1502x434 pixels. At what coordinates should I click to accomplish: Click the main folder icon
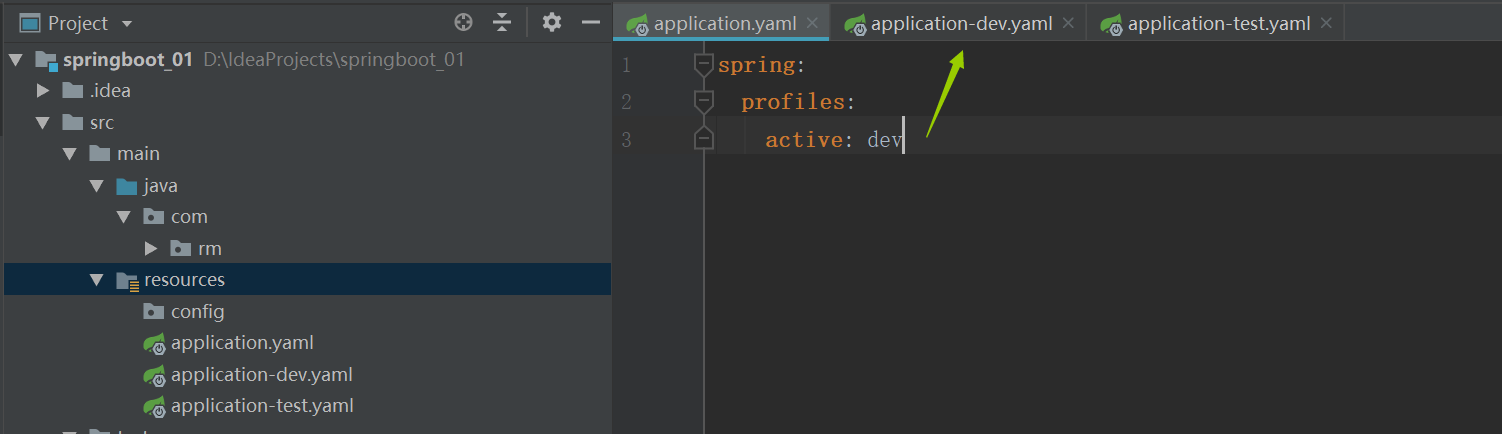pos(100,154)
